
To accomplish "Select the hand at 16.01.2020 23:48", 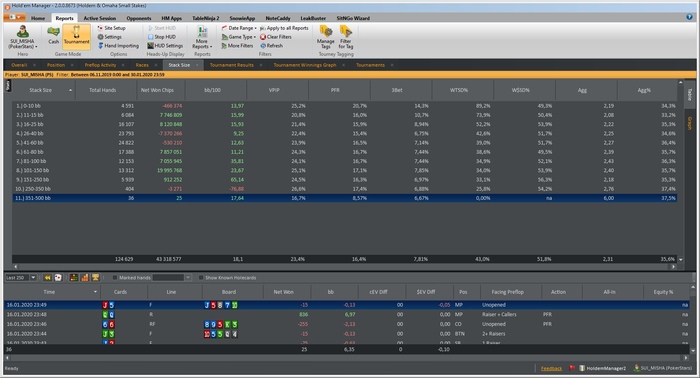I will point(346,315).
